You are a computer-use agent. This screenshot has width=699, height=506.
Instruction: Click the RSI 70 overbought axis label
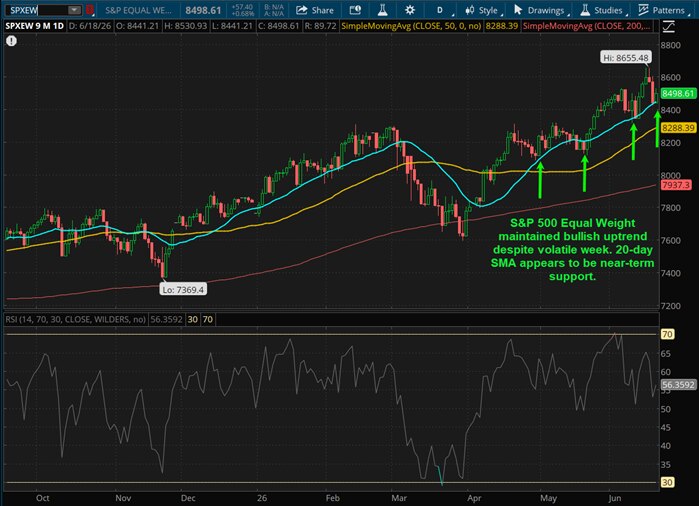(x=667, y=334)
